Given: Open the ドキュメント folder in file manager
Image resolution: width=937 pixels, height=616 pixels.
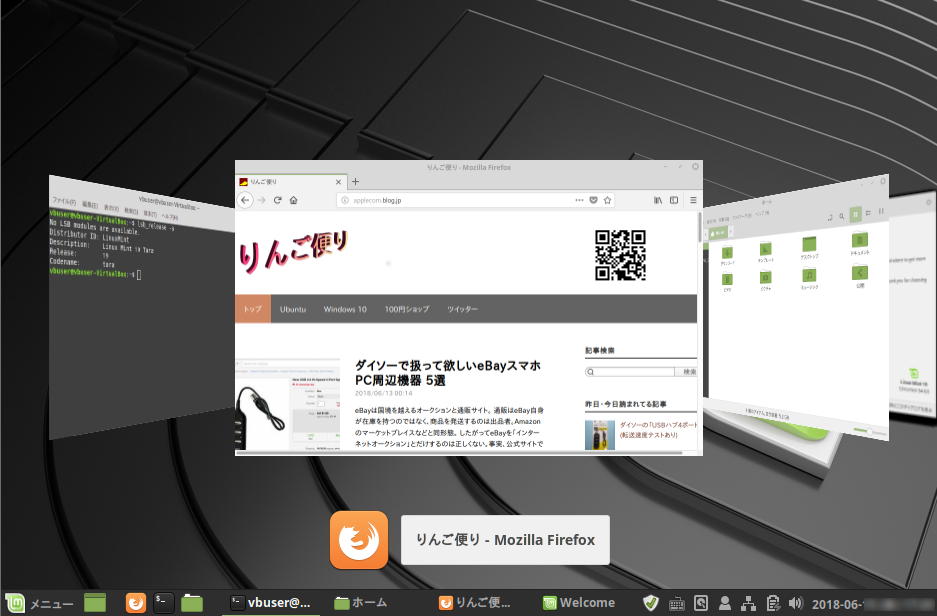Looking at the screenshot, I should [x=859, y=243].
